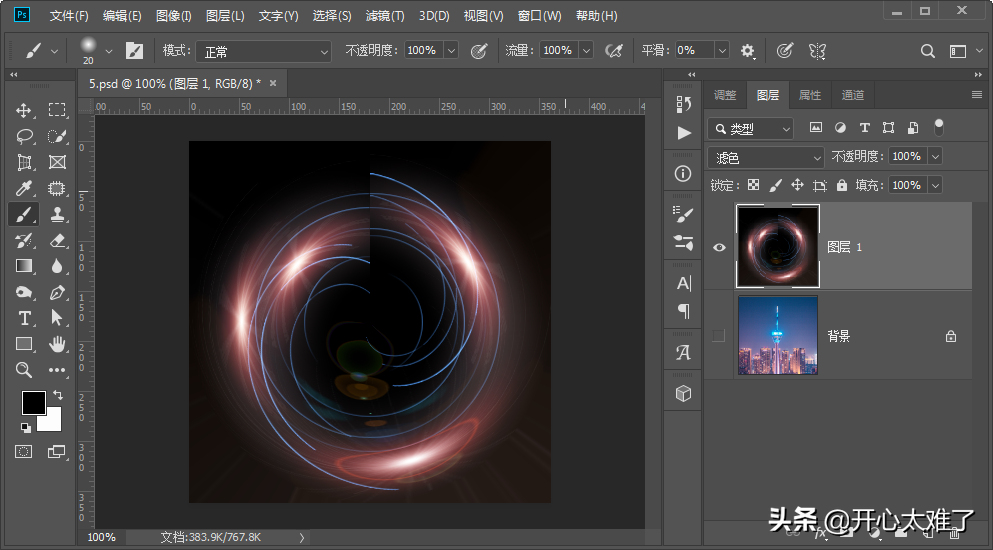Viewport: 993px width, 550px height.
Task: Select the Rectangle shape tool
Action: [24, 344]
